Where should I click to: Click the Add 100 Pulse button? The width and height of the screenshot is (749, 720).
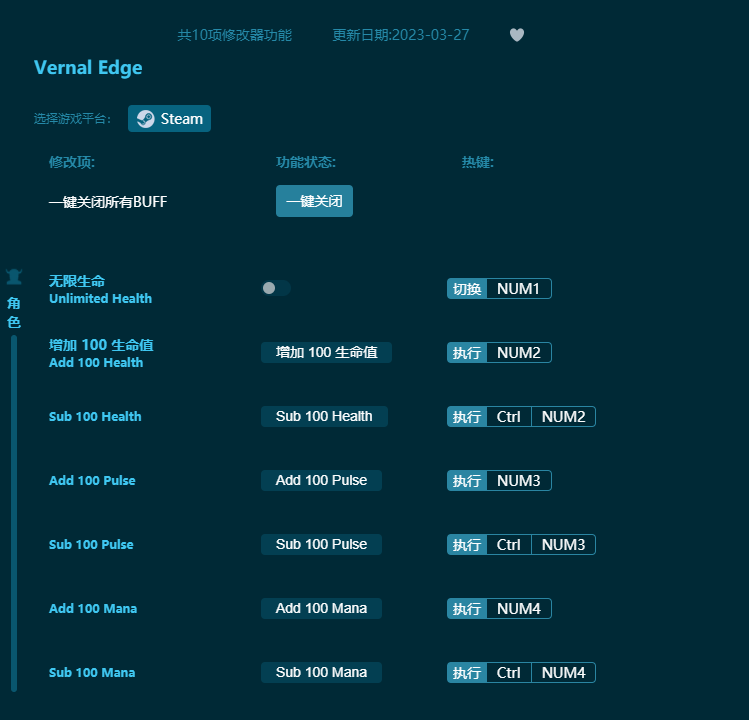(x=321, y=481)
